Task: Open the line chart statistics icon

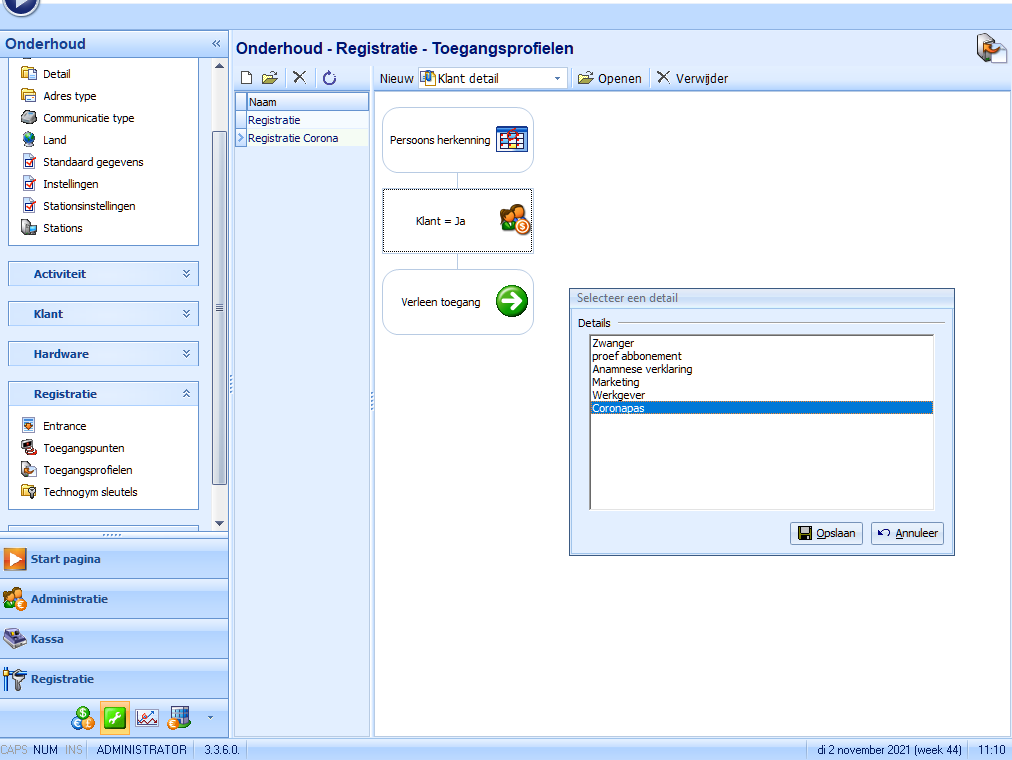Action: click(147, 717)
